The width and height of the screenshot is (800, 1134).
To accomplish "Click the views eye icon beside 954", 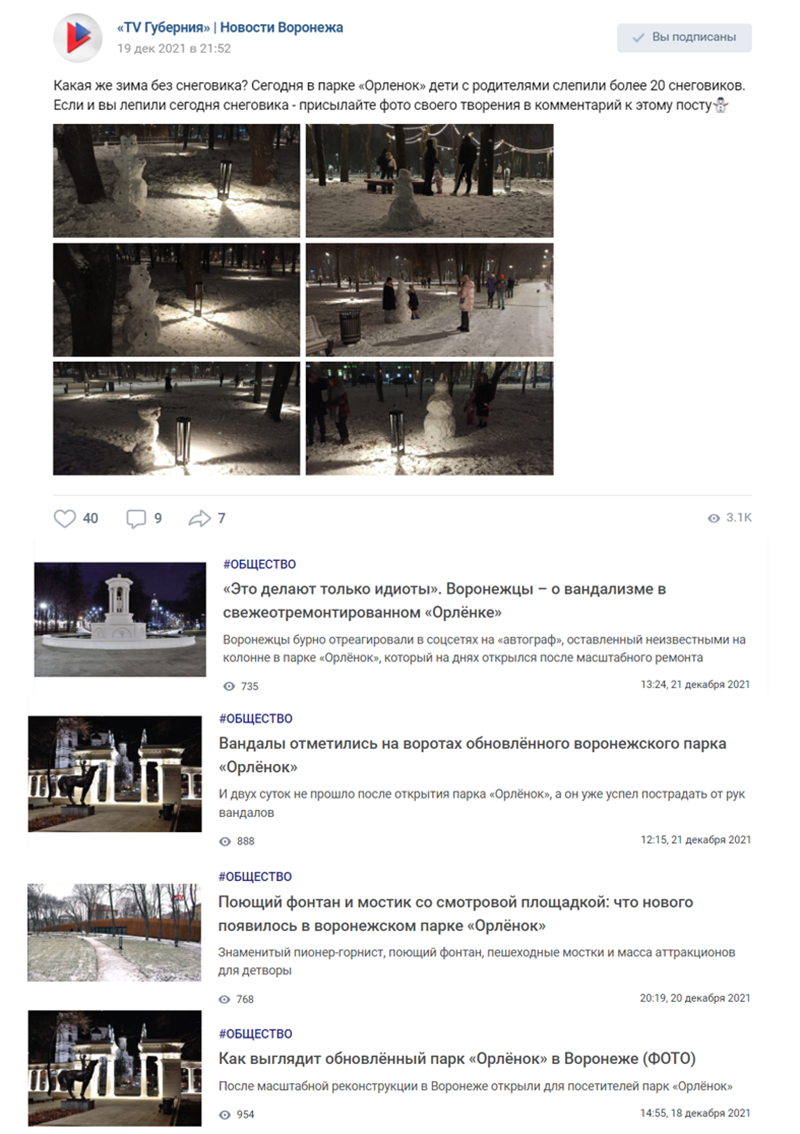I will click(x=225, y=1114).
